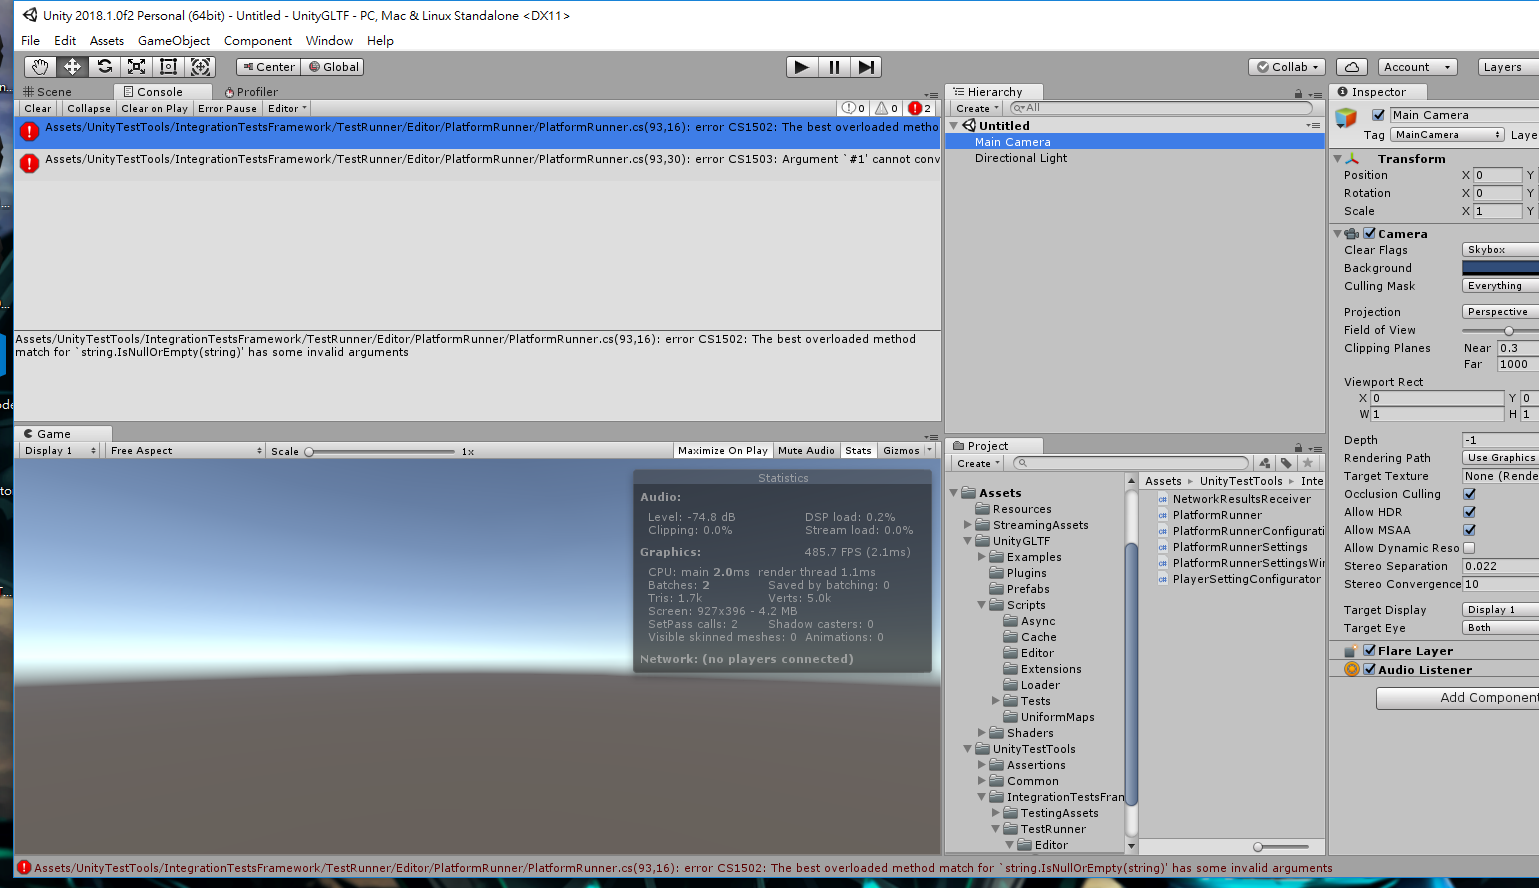Image resolution: width=1539 pixels, height=888 pixels.
Task: Select the Scale tool
Action: point(136,66)
